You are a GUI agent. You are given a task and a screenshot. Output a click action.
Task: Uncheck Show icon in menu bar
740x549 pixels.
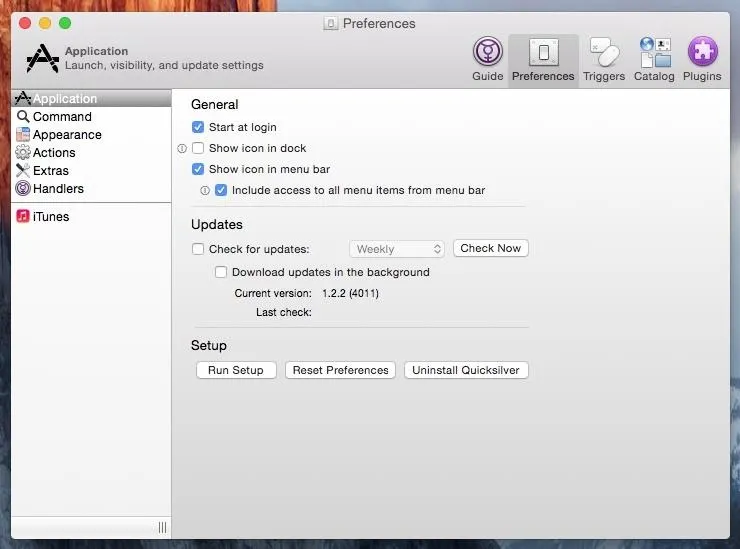pyautogui.click(x=198, y=169)
